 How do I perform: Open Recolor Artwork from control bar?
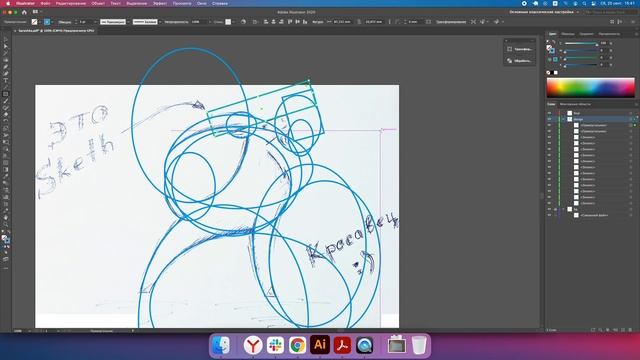244,22
